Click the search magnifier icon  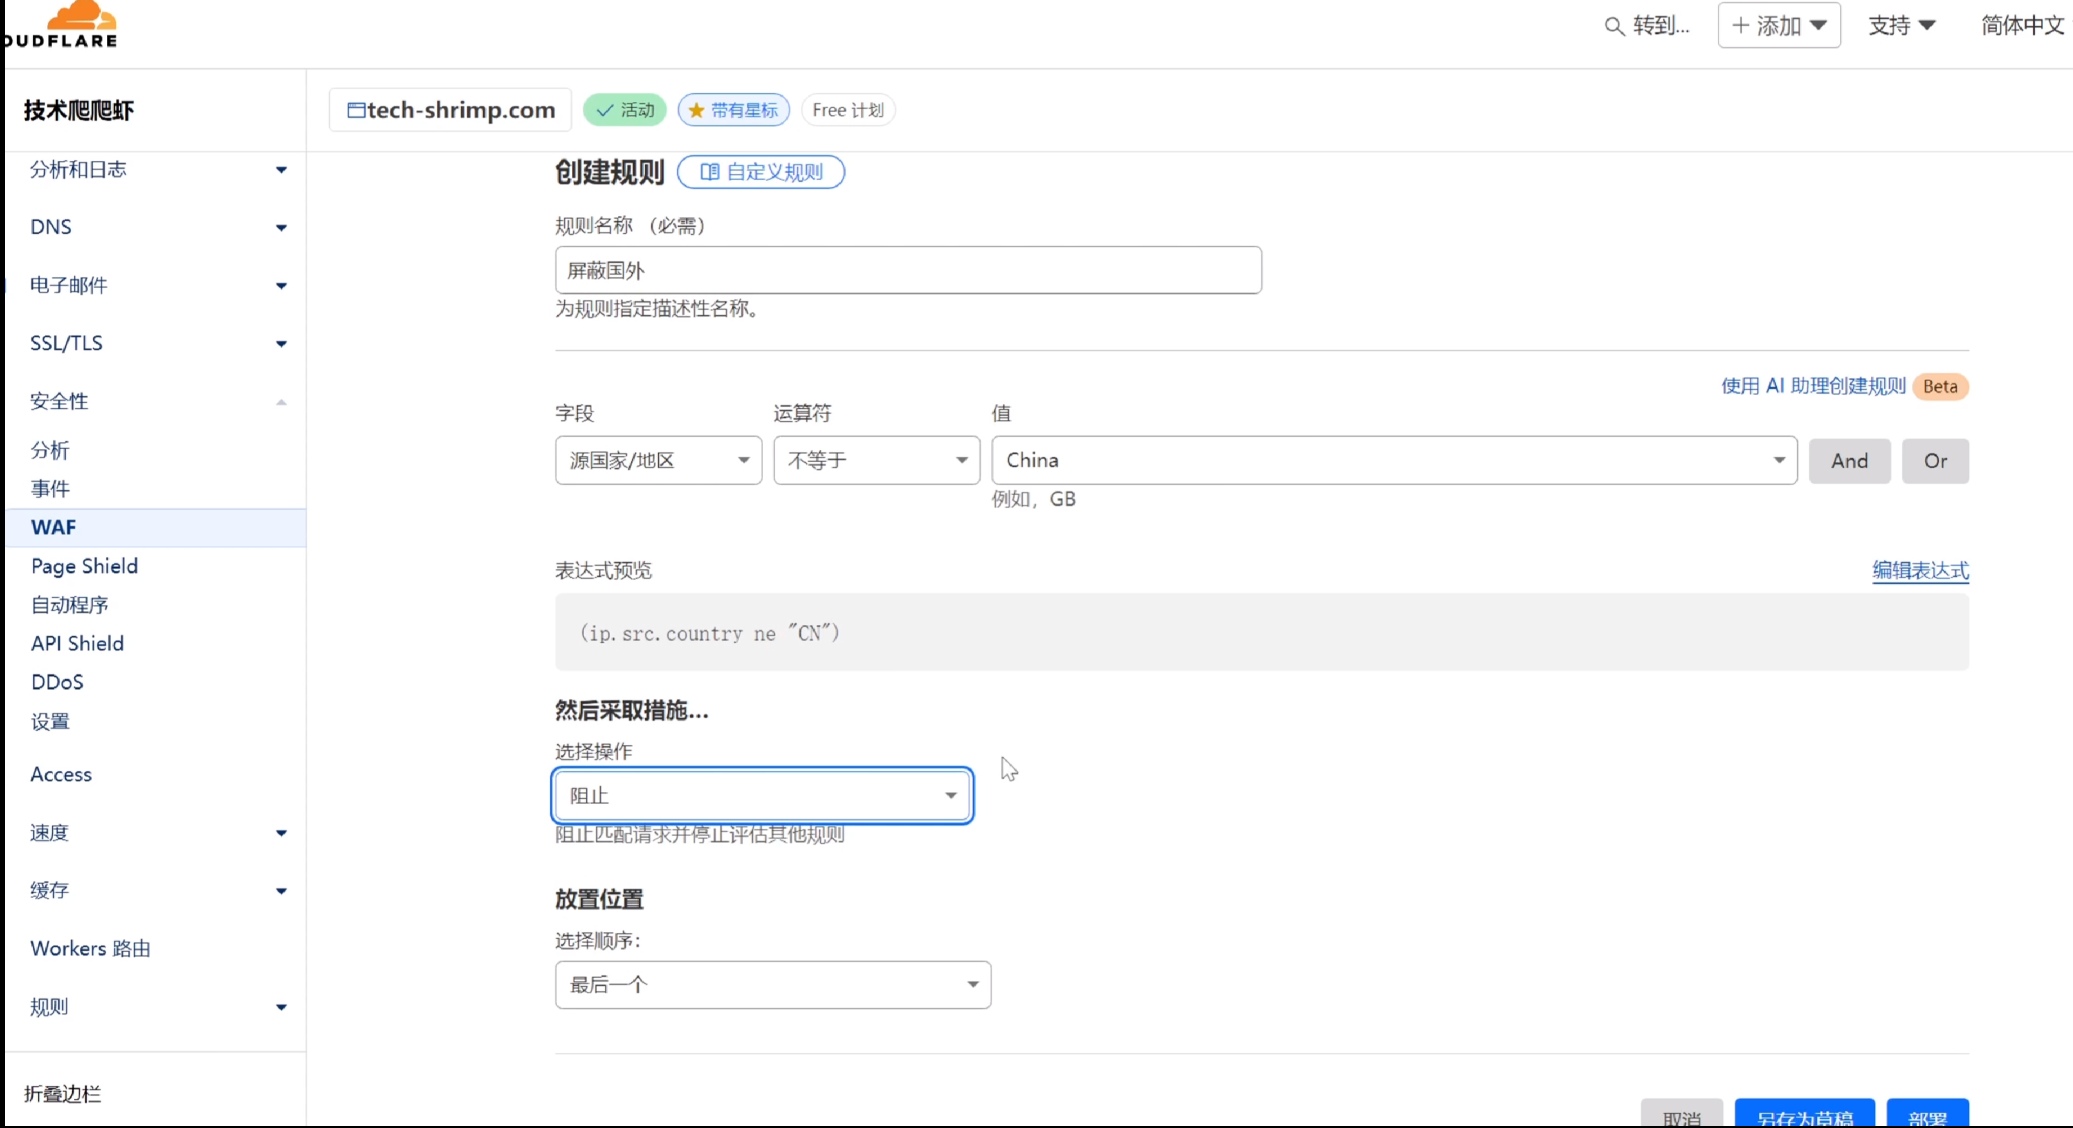[x=1613, y=27]
